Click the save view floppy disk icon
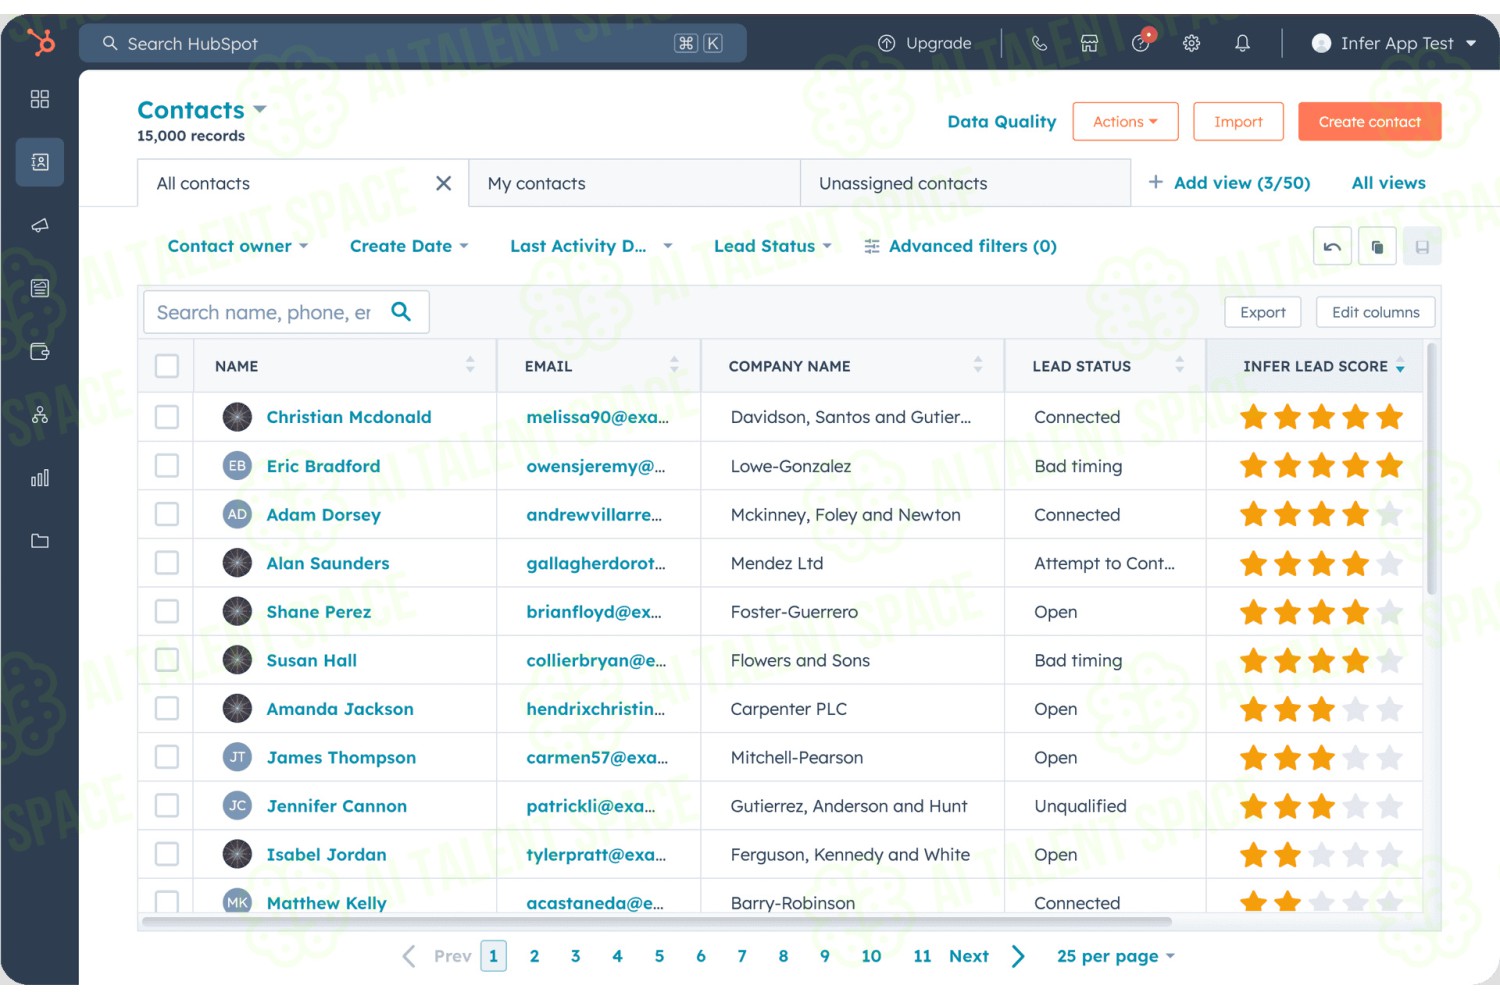This screenshot has width=1500, height=1000. tap(1422, 246)
